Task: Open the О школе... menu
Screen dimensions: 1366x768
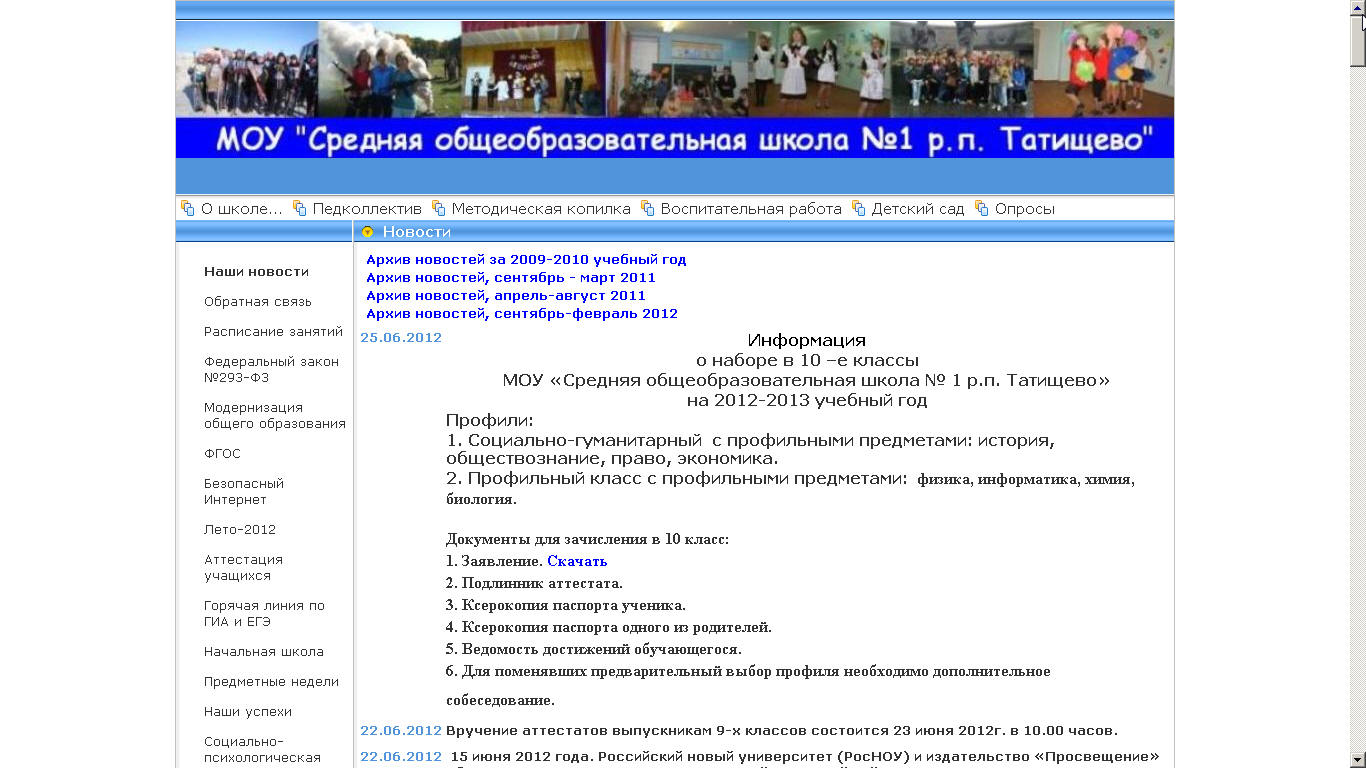Action: point(242,209)
